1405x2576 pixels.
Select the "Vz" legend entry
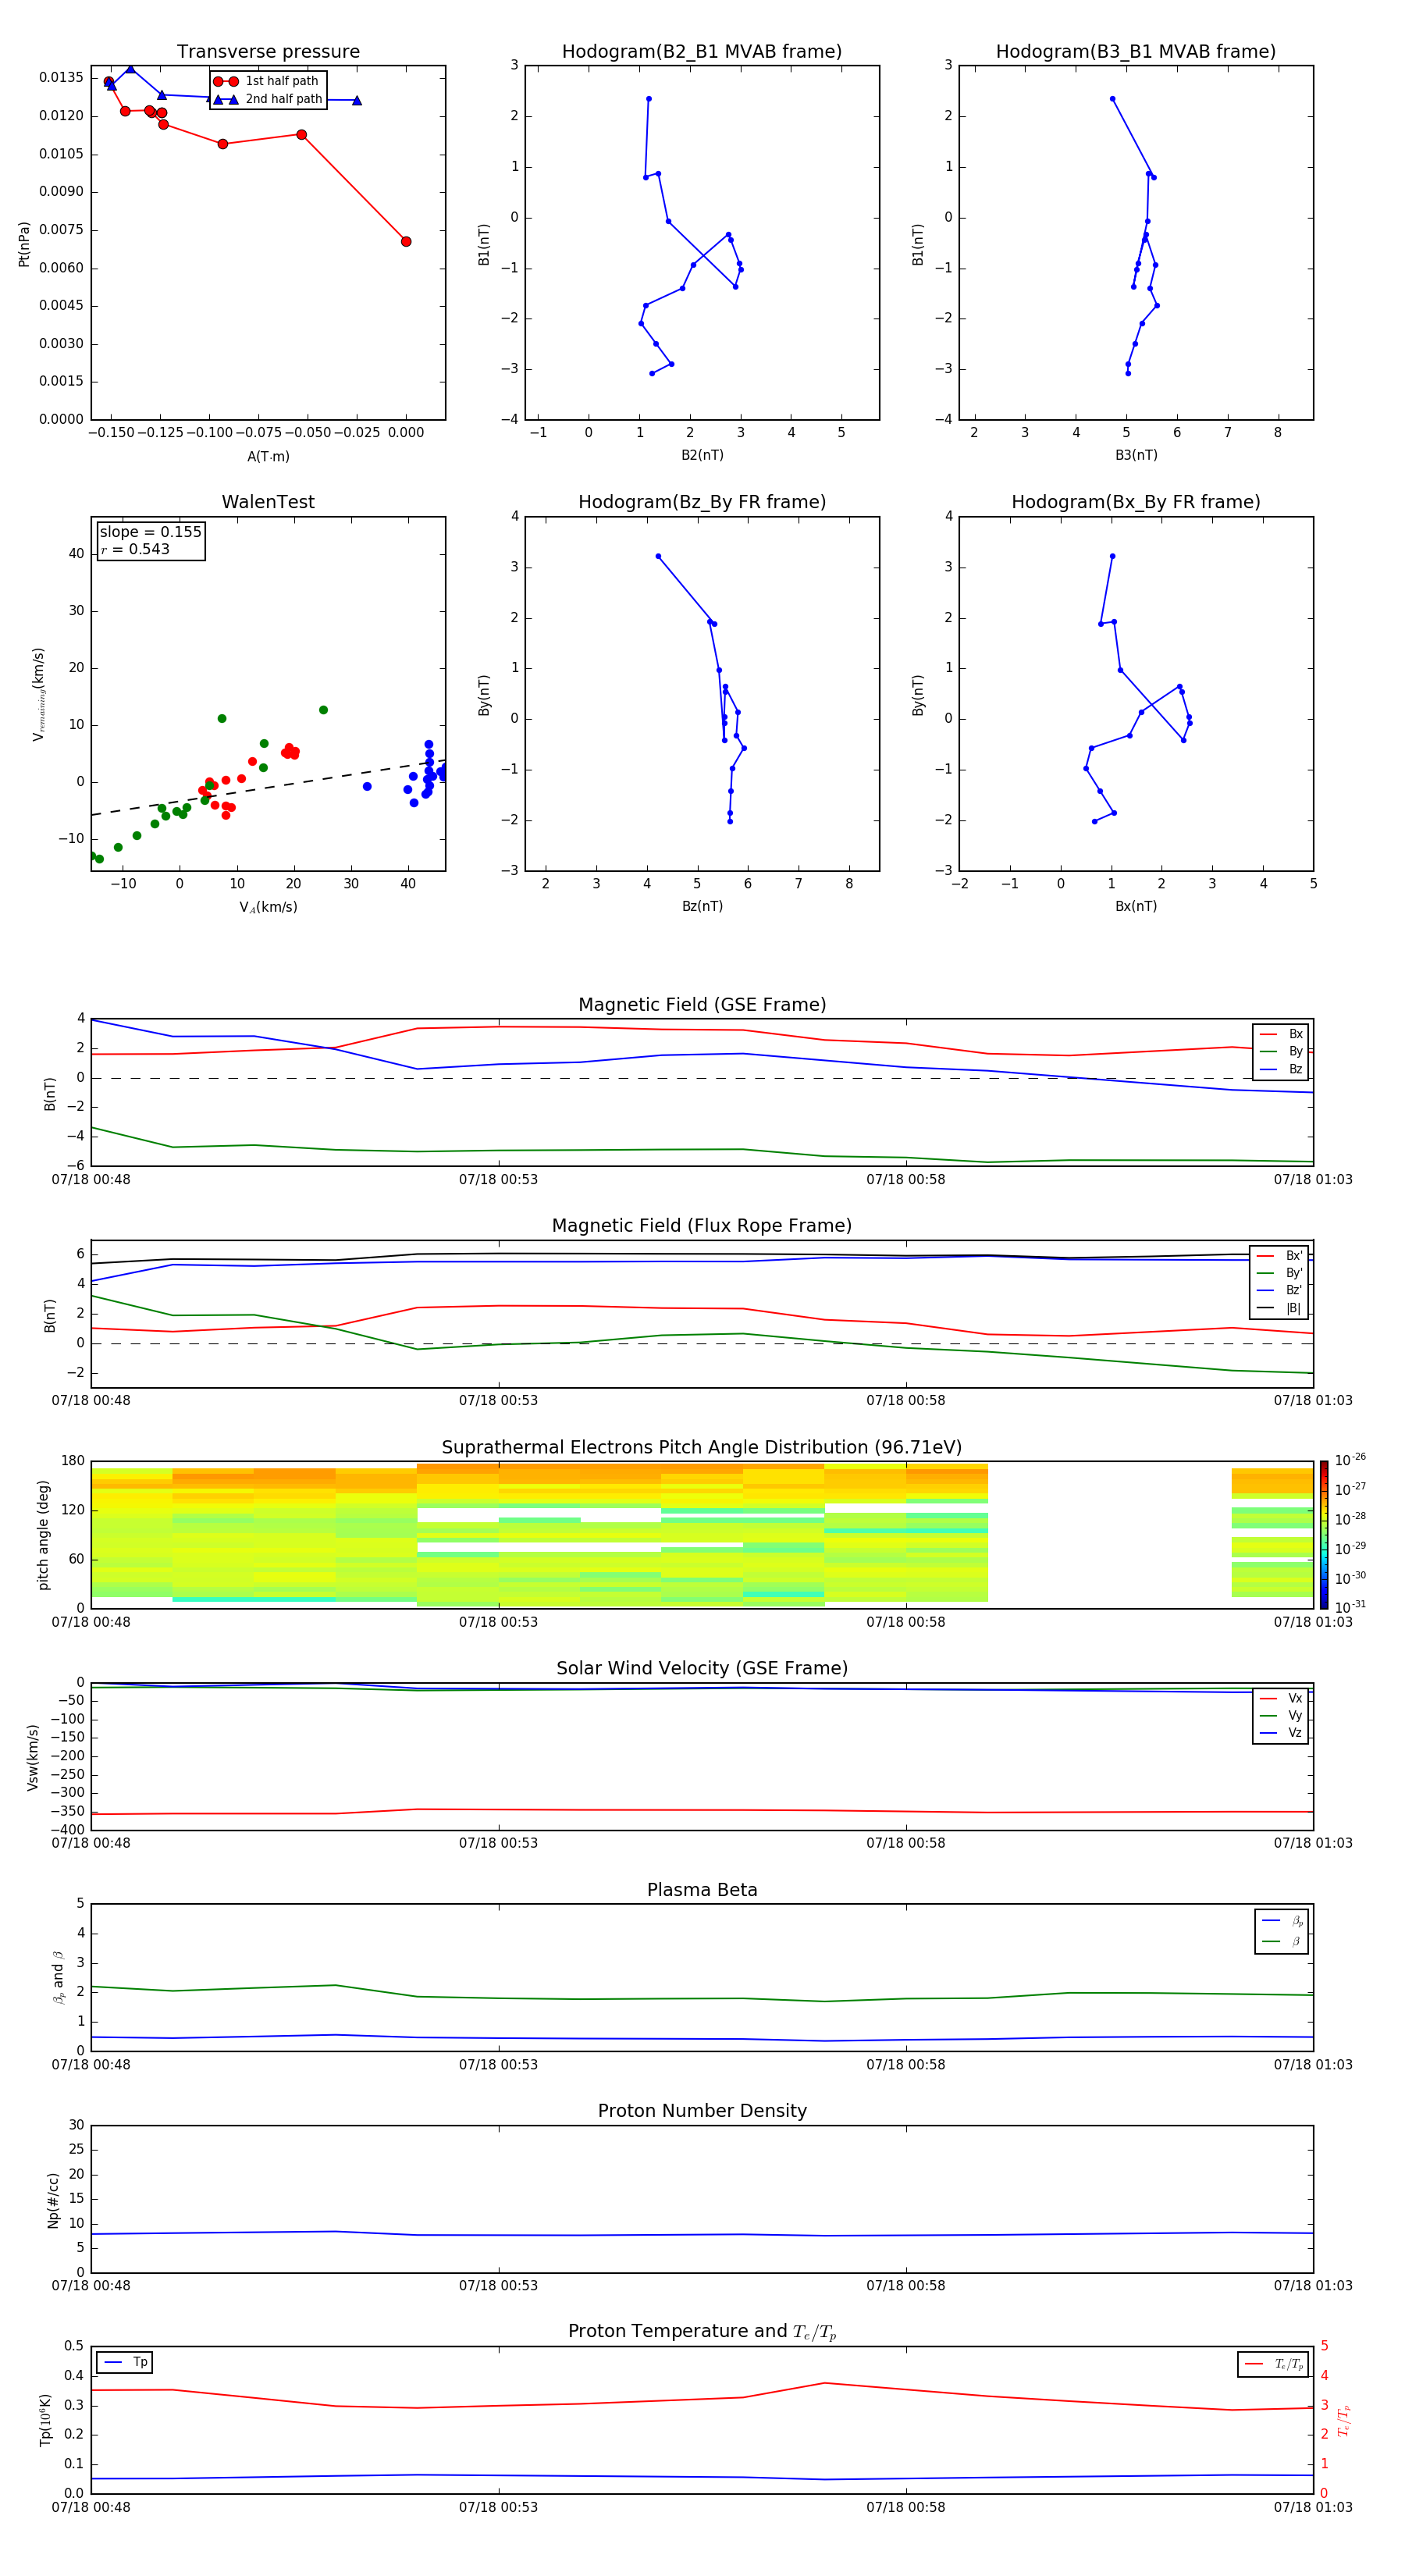tap(1282, 1733)
